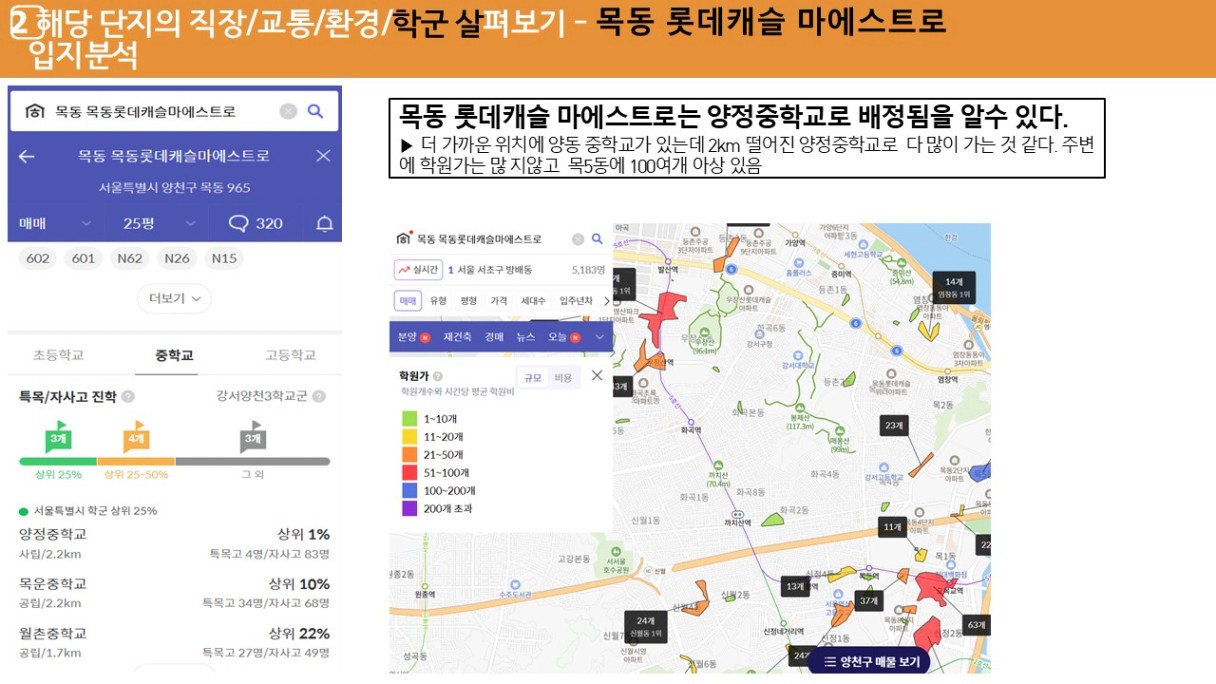Select the N15 bus chip
This screenshot has height=684, width=1216.
(x=225, y=259)
